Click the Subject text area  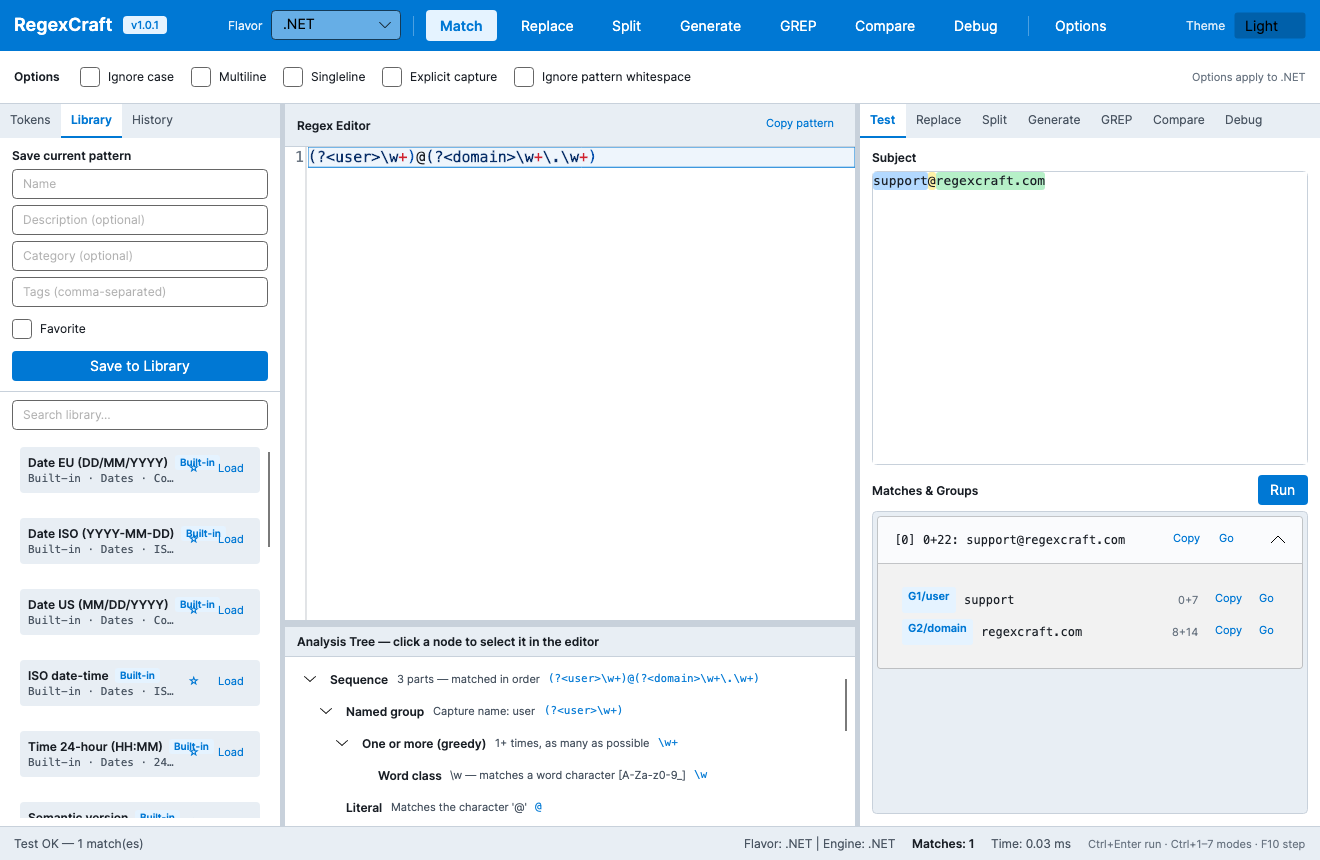[1090, 318]
